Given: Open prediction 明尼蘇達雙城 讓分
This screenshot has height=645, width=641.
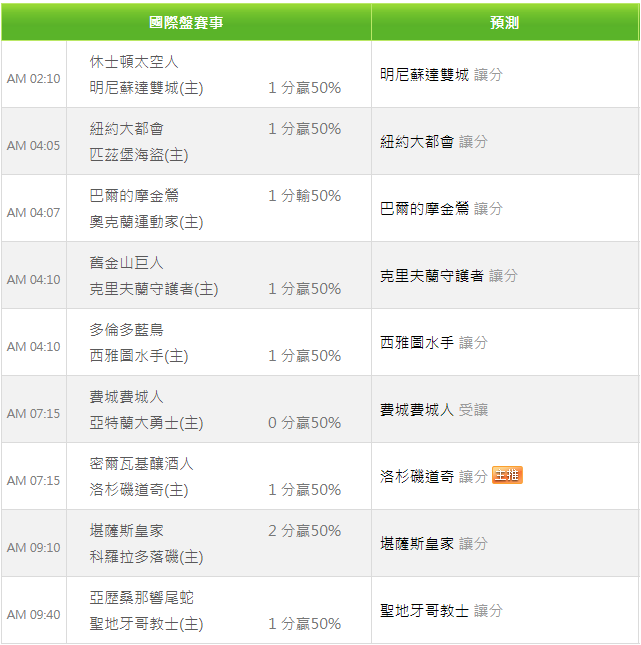Looking at the screenshot, I should 441,75.
